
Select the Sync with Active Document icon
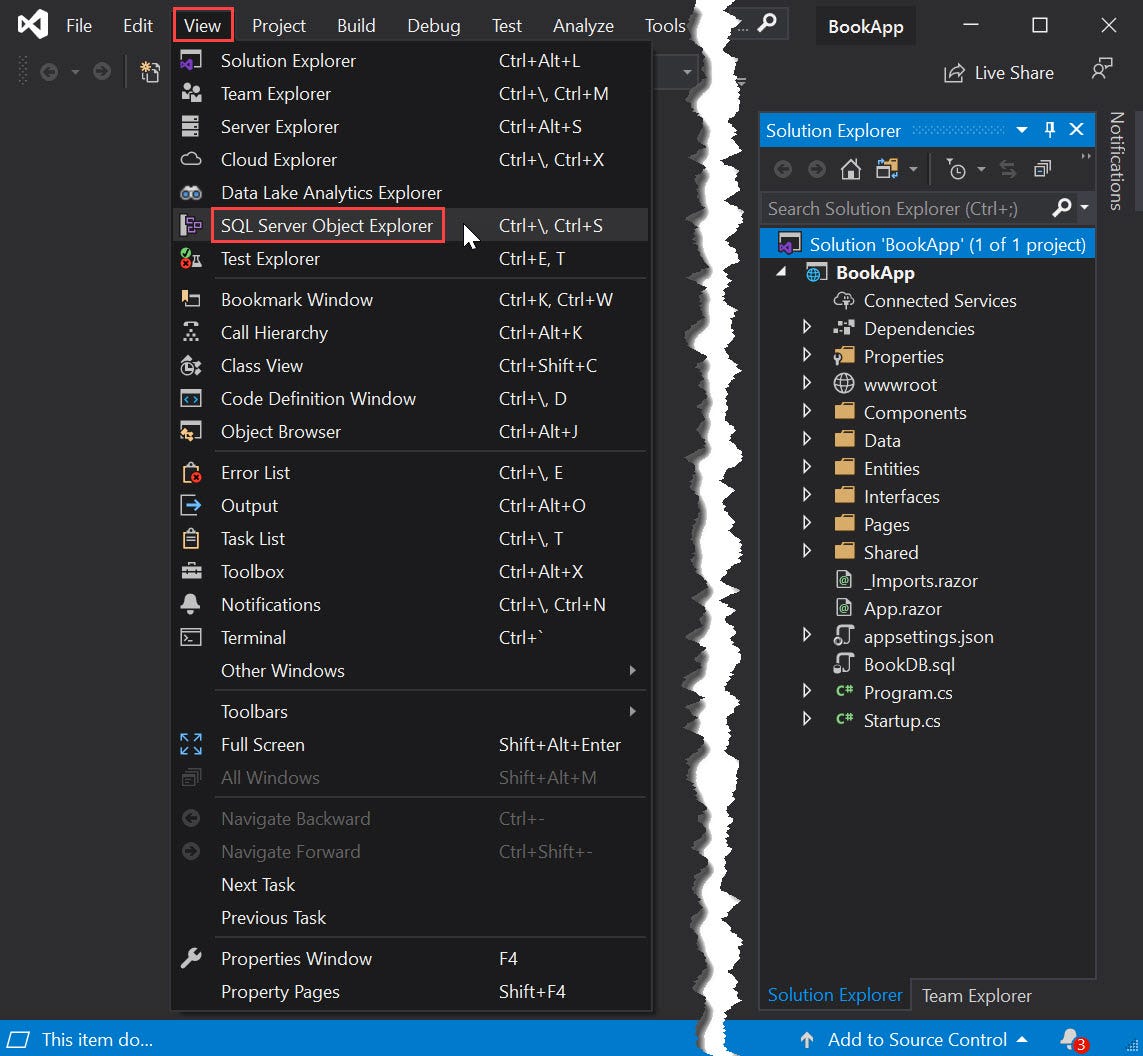click(x=1008, y=169)
